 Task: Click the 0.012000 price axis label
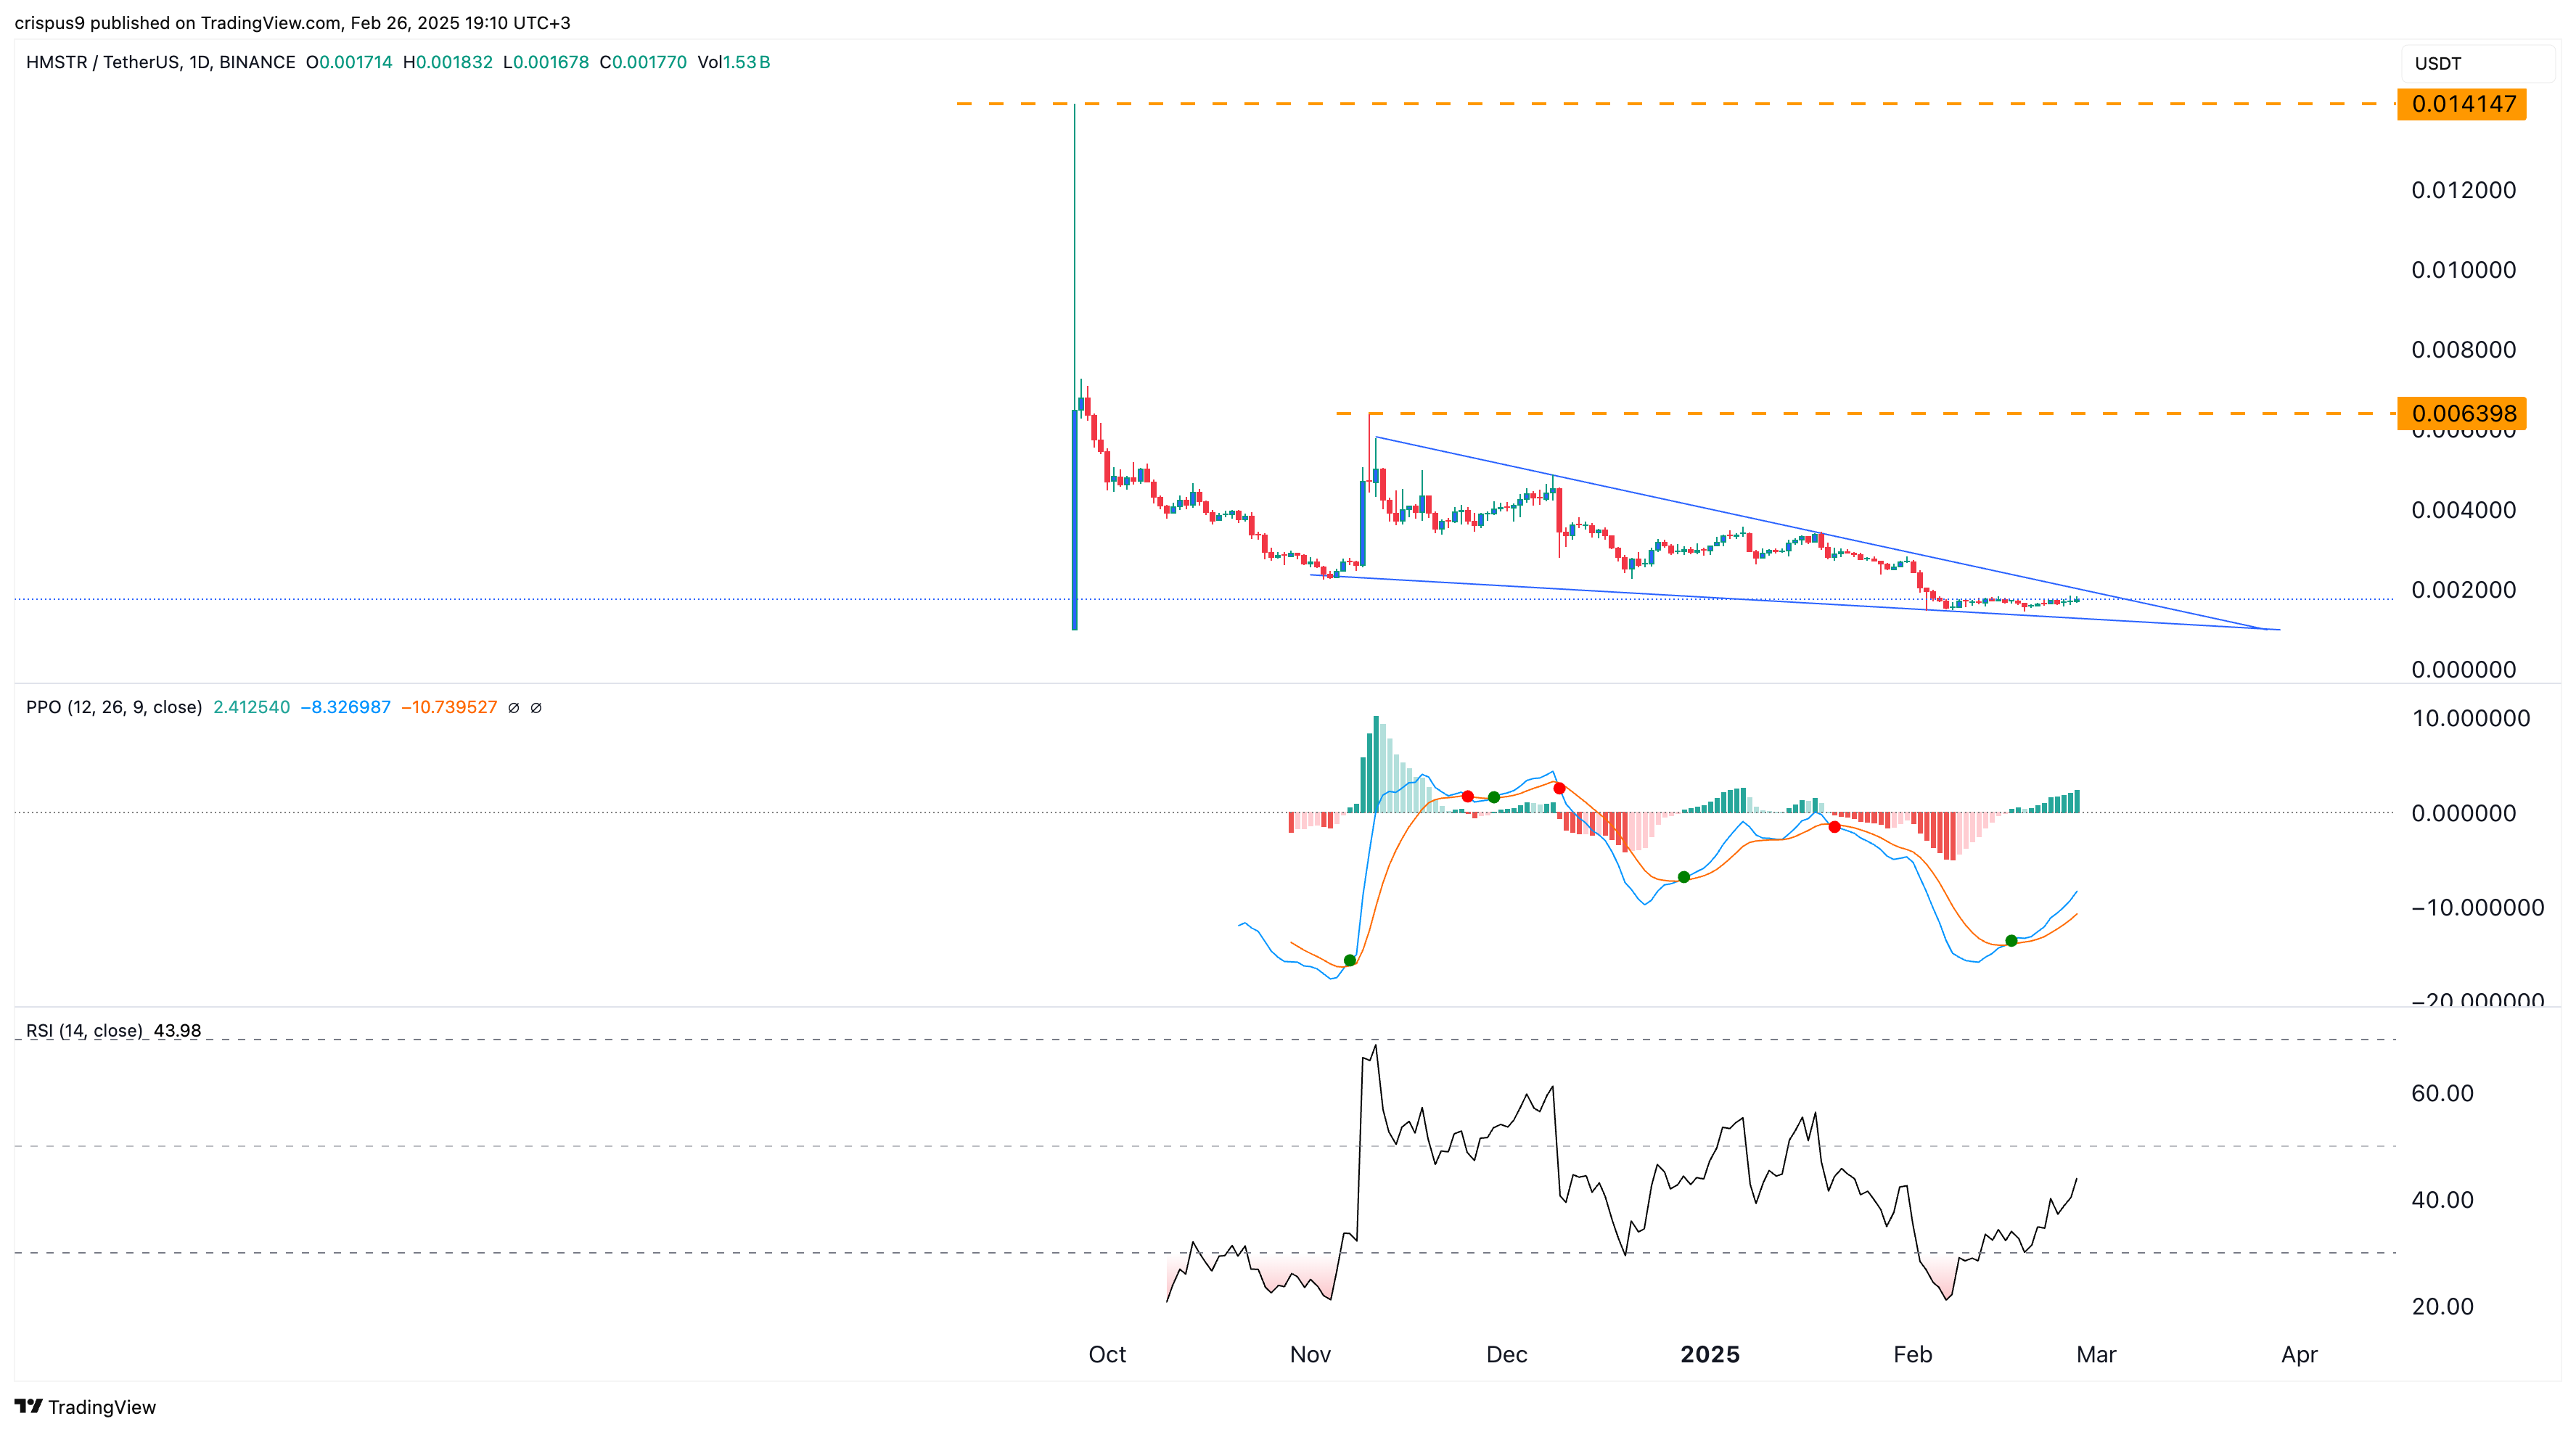(x=2464, y=190)
